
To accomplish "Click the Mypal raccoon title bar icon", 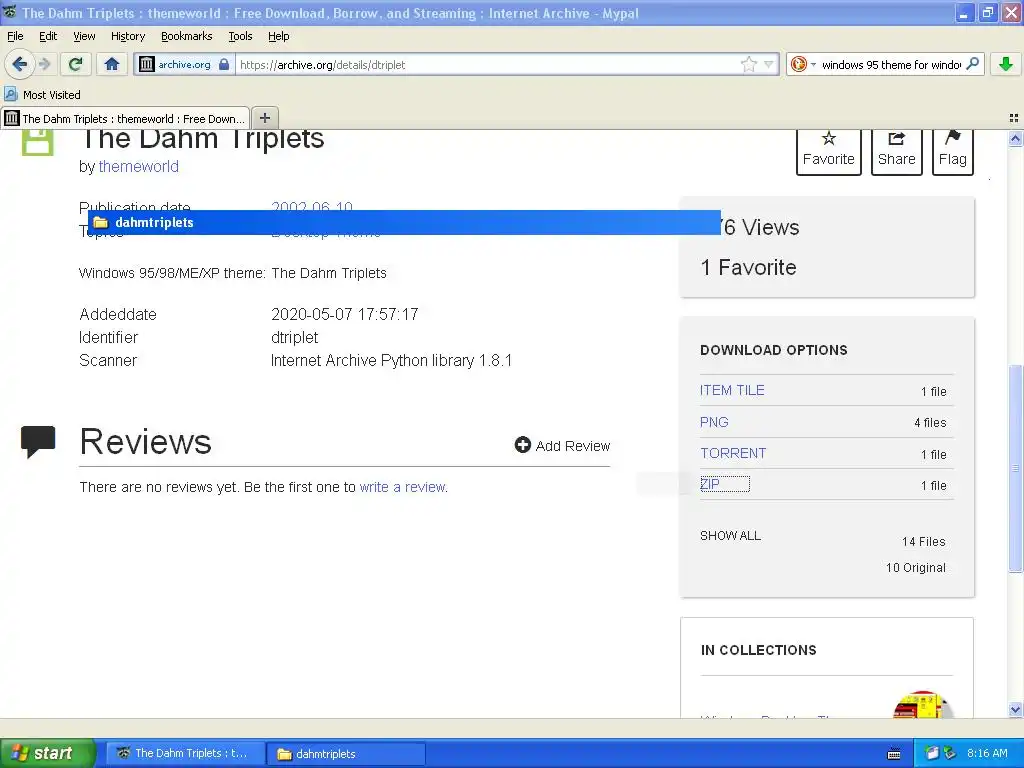I will point(10,12).
